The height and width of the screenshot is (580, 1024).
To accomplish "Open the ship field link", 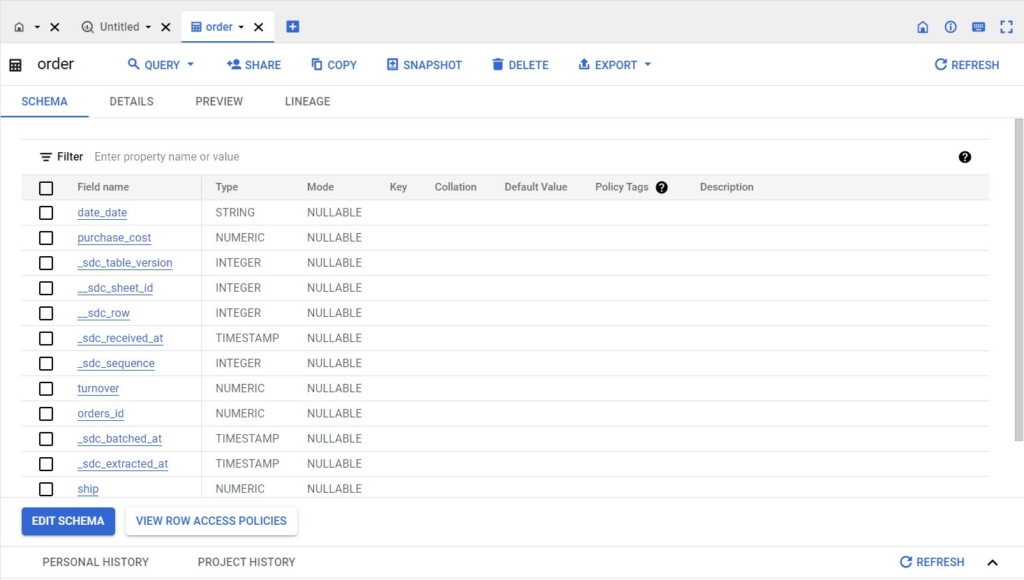I will coord(88,489).
